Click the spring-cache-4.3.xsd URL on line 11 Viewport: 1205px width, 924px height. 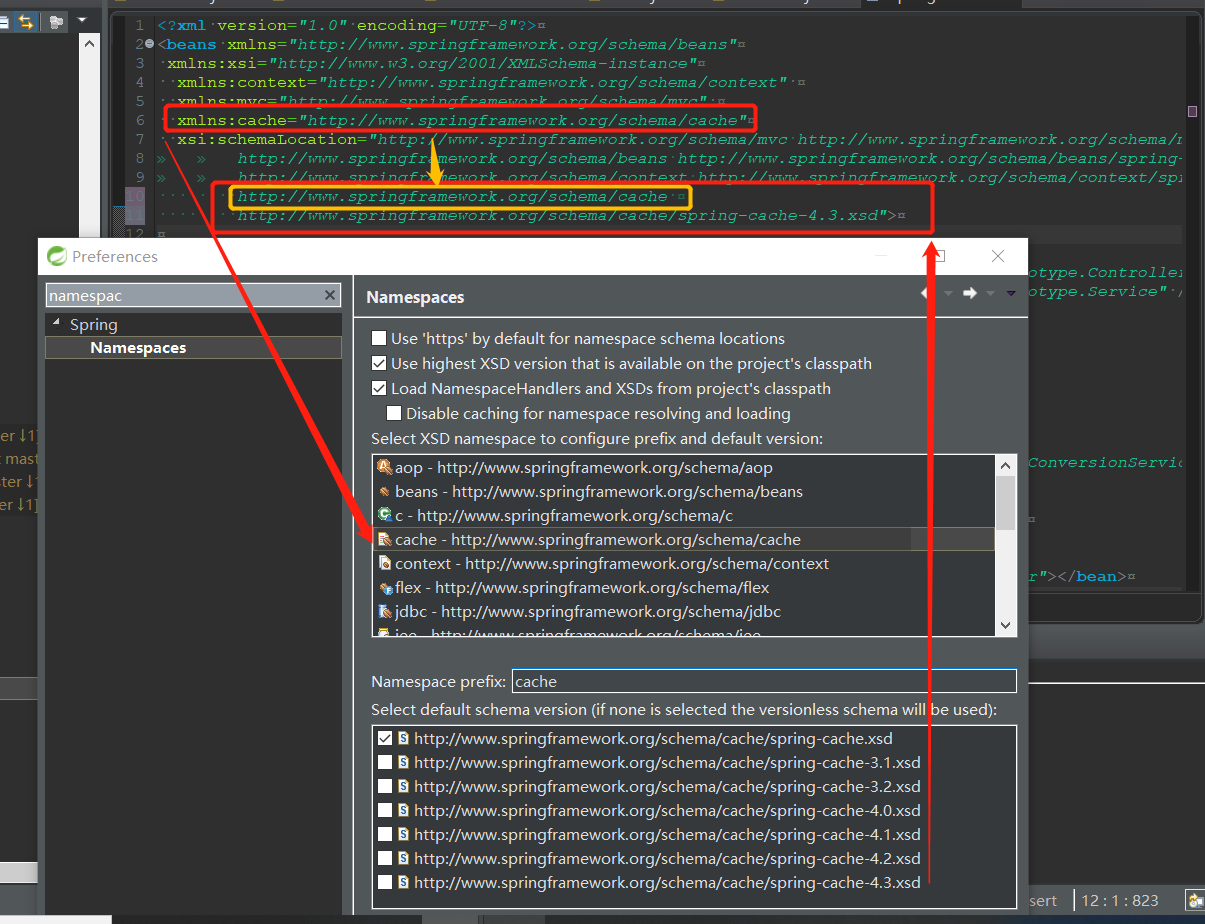click(x=563, y=215)
